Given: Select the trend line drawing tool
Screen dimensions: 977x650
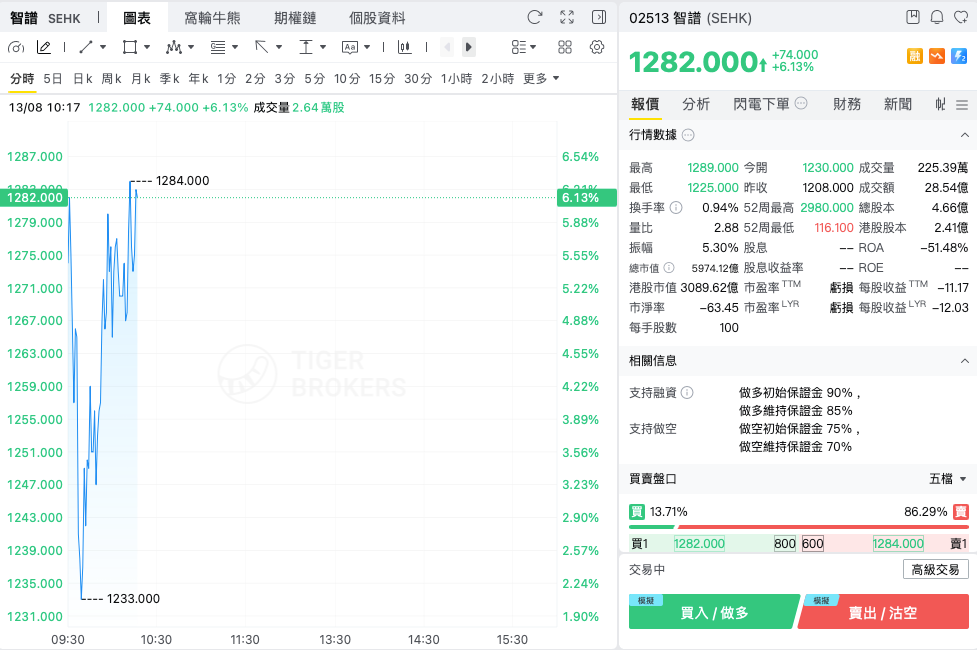Looking at the screenshot, I should (87, 47).
